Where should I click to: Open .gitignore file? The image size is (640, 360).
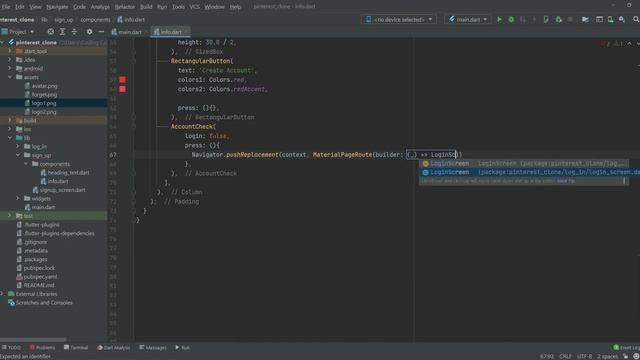(x=35, y=242)
